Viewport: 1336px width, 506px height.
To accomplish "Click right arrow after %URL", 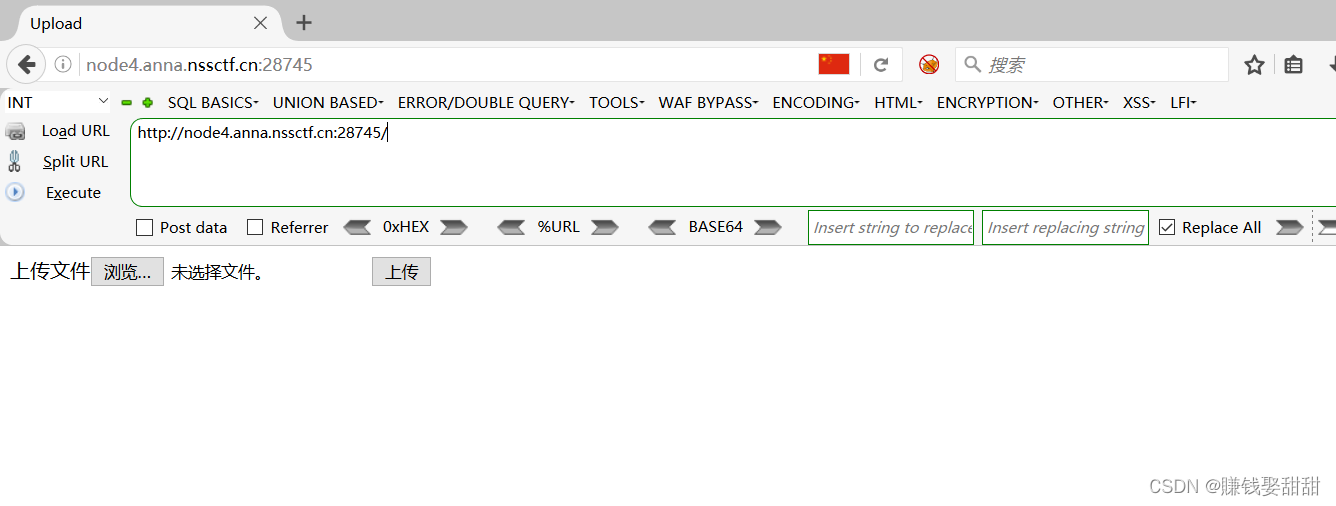I will pos(605,227).
